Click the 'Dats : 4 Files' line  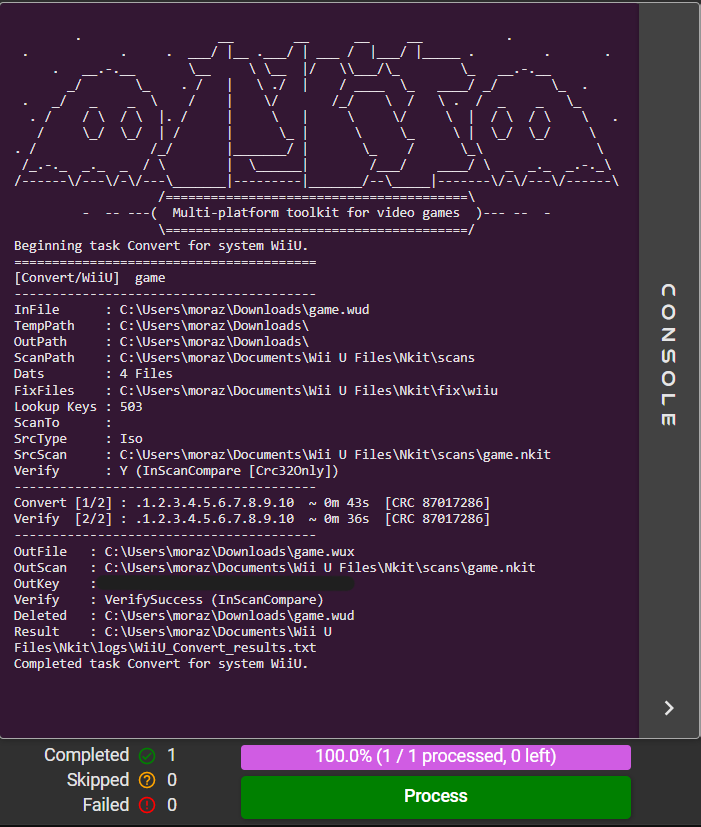[x=93, y=374]
